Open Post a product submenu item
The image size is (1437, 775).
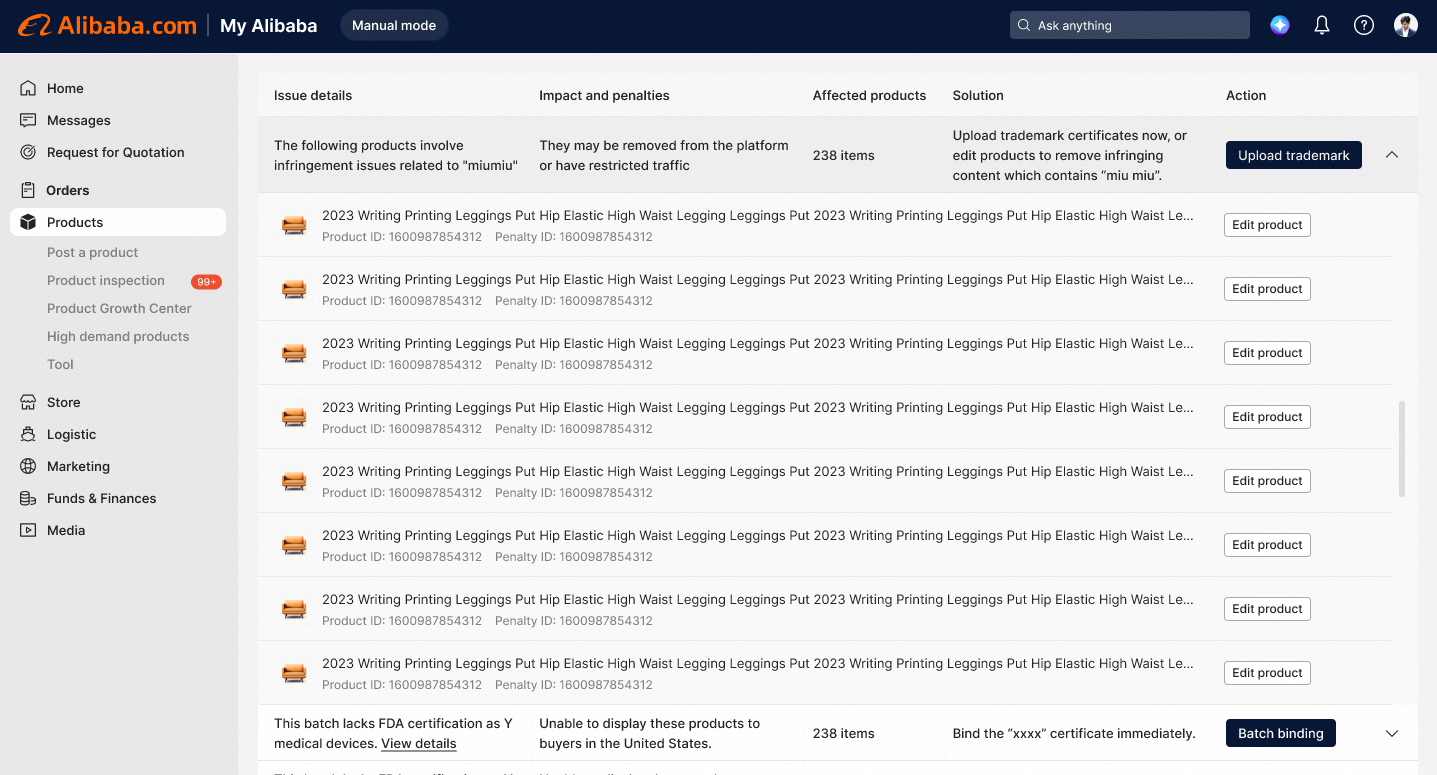pyautogui.click(x=92, y=252)
